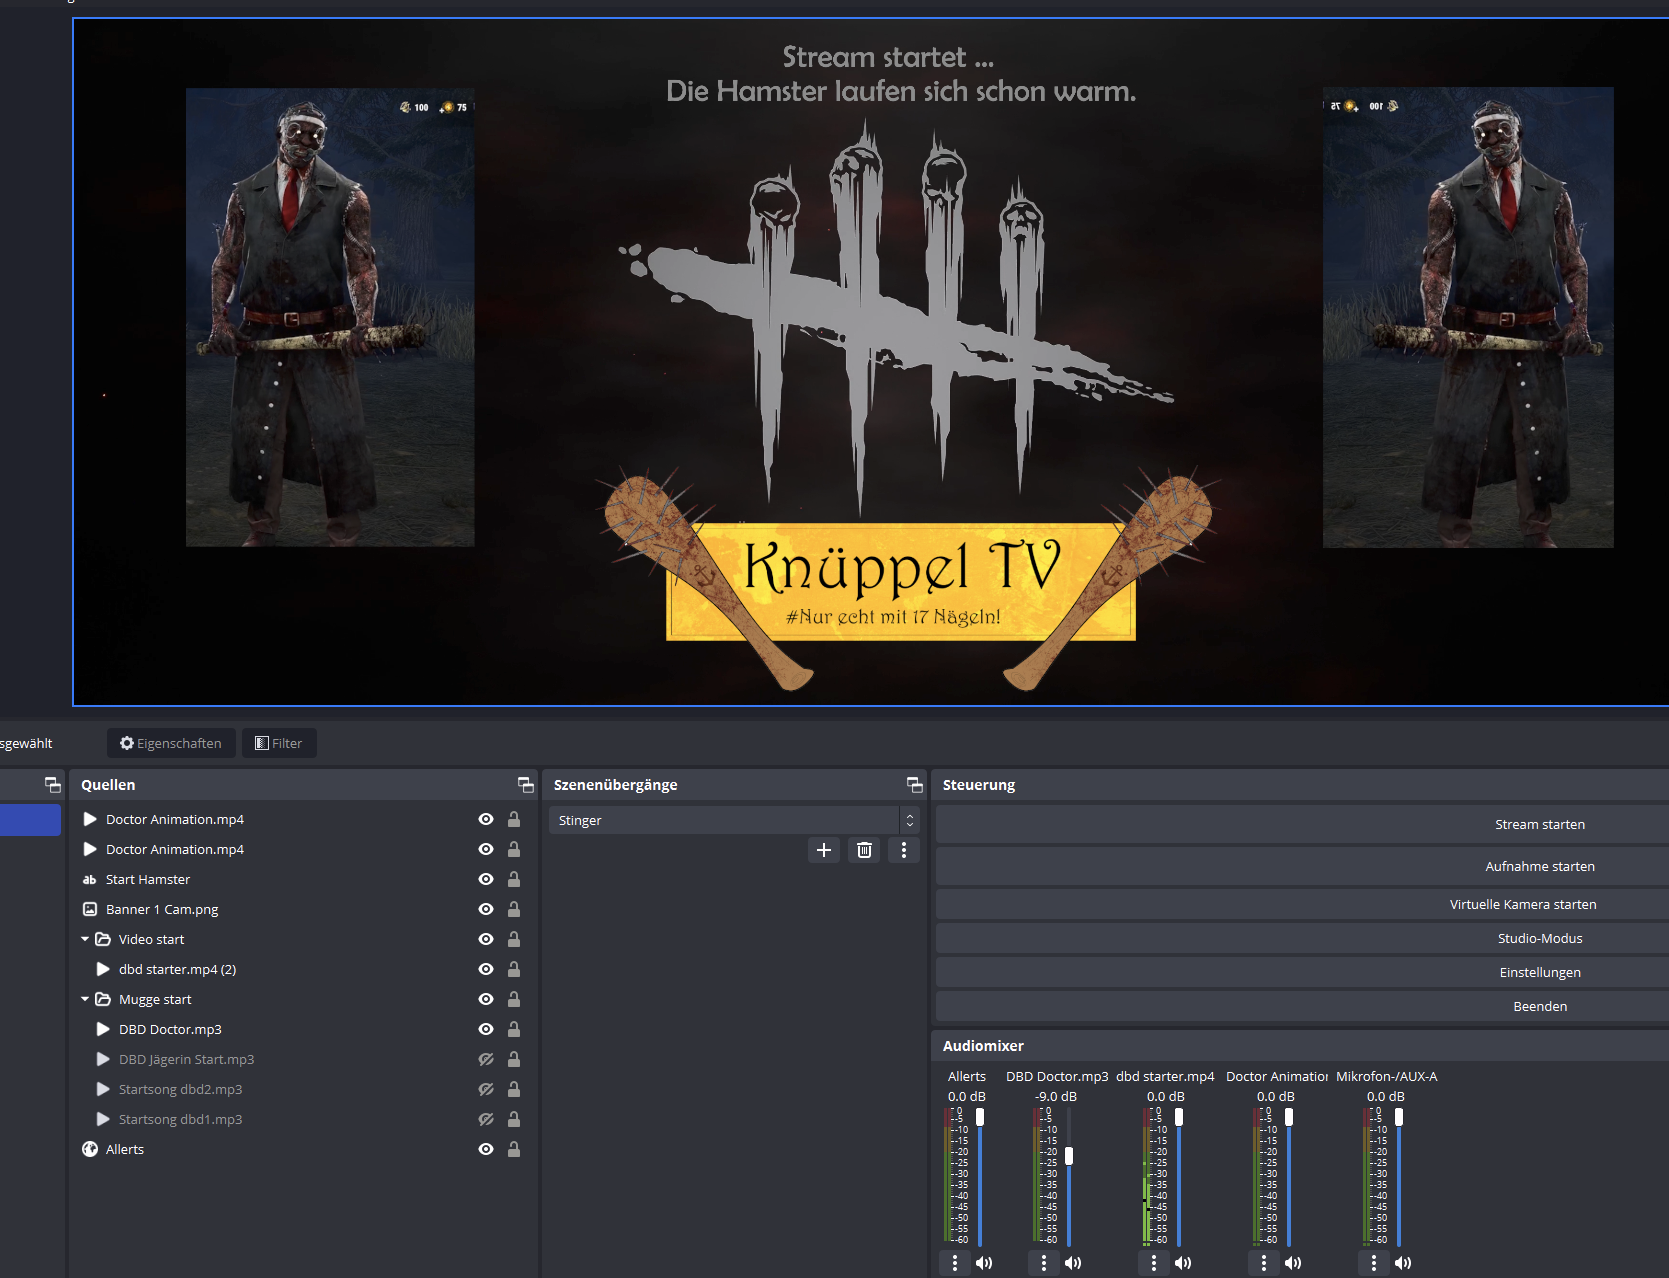The image size is (1669, 1278).
Task: Hide the Allerts browser source
Action: coord(486,1149)
